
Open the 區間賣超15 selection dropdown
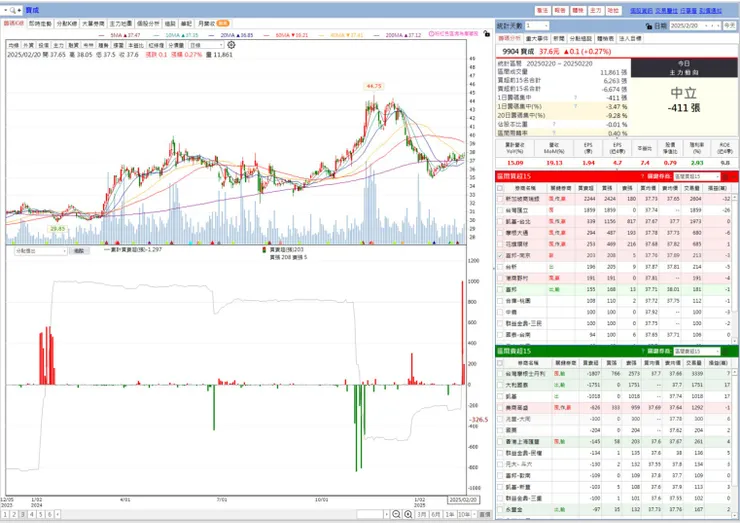click(697, 351)
